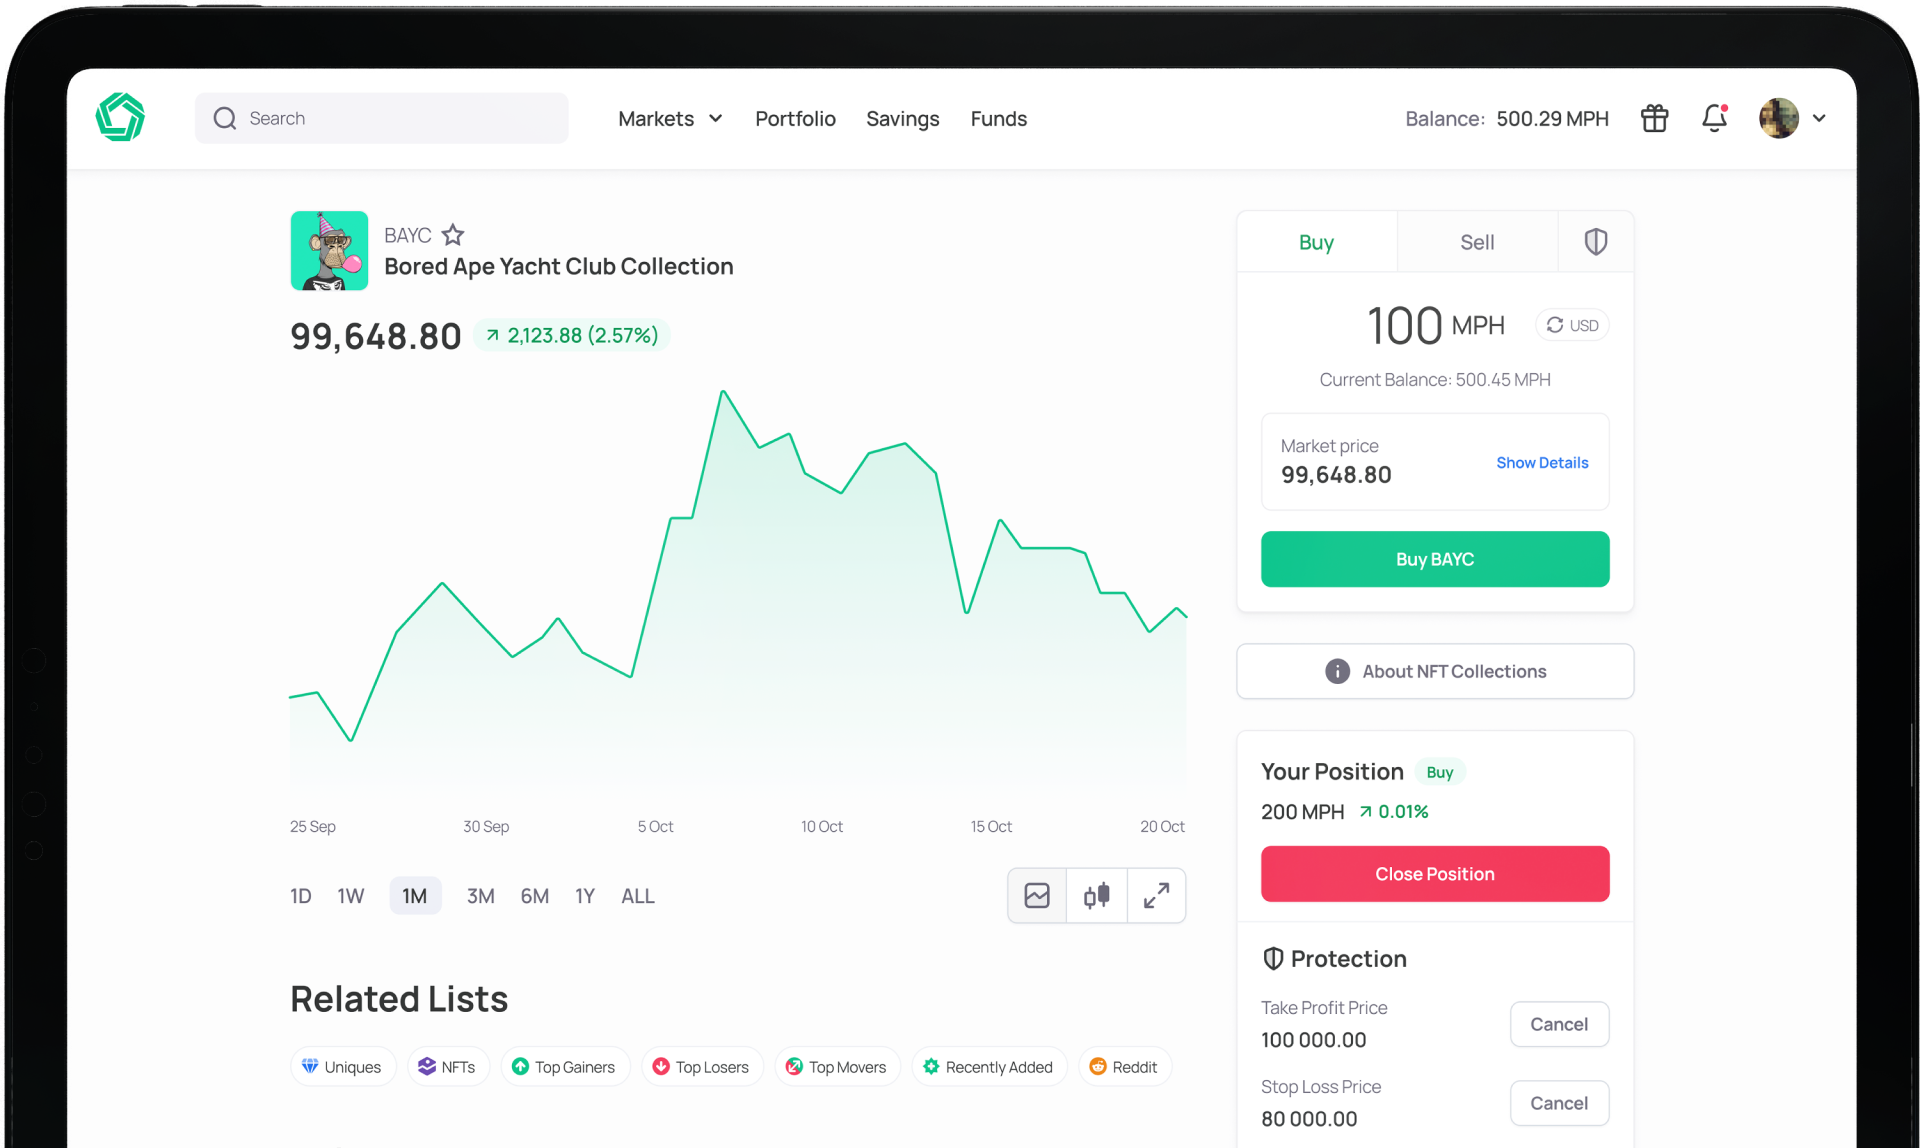
Task: Expand the Markets dropdown
Action: coord(670,118)
